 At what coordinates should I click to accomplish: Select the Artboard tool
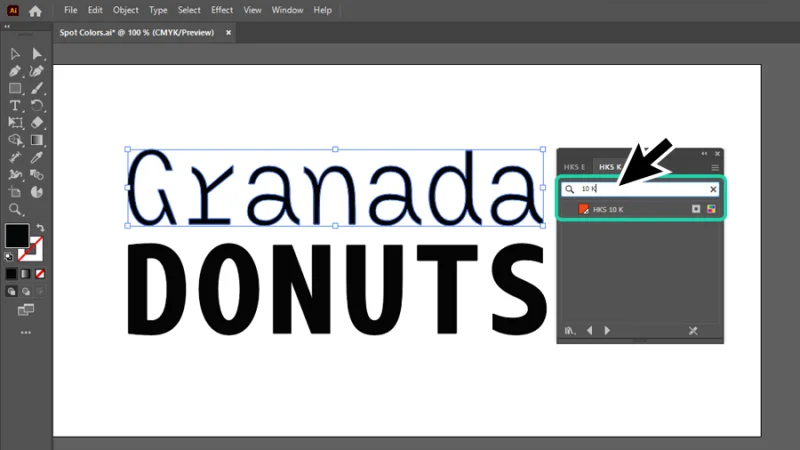point(15,192)
